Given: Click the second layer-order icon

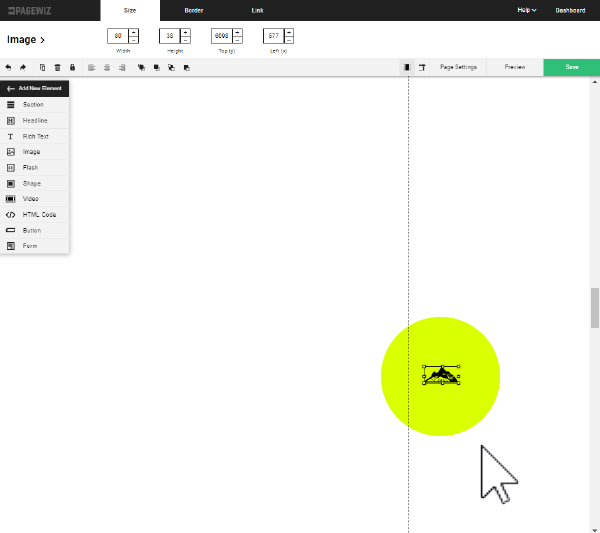Looking at the screenshot, I should [x=157, y=68].
